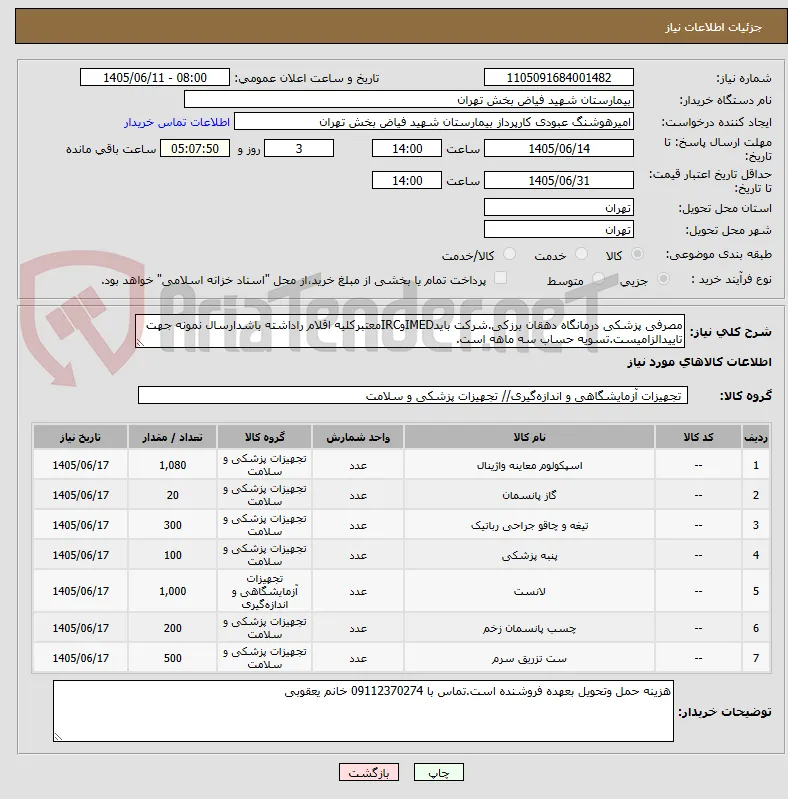Select the کالا radio button
Viewport: 788px width, 799px height.
coord(637,254)
